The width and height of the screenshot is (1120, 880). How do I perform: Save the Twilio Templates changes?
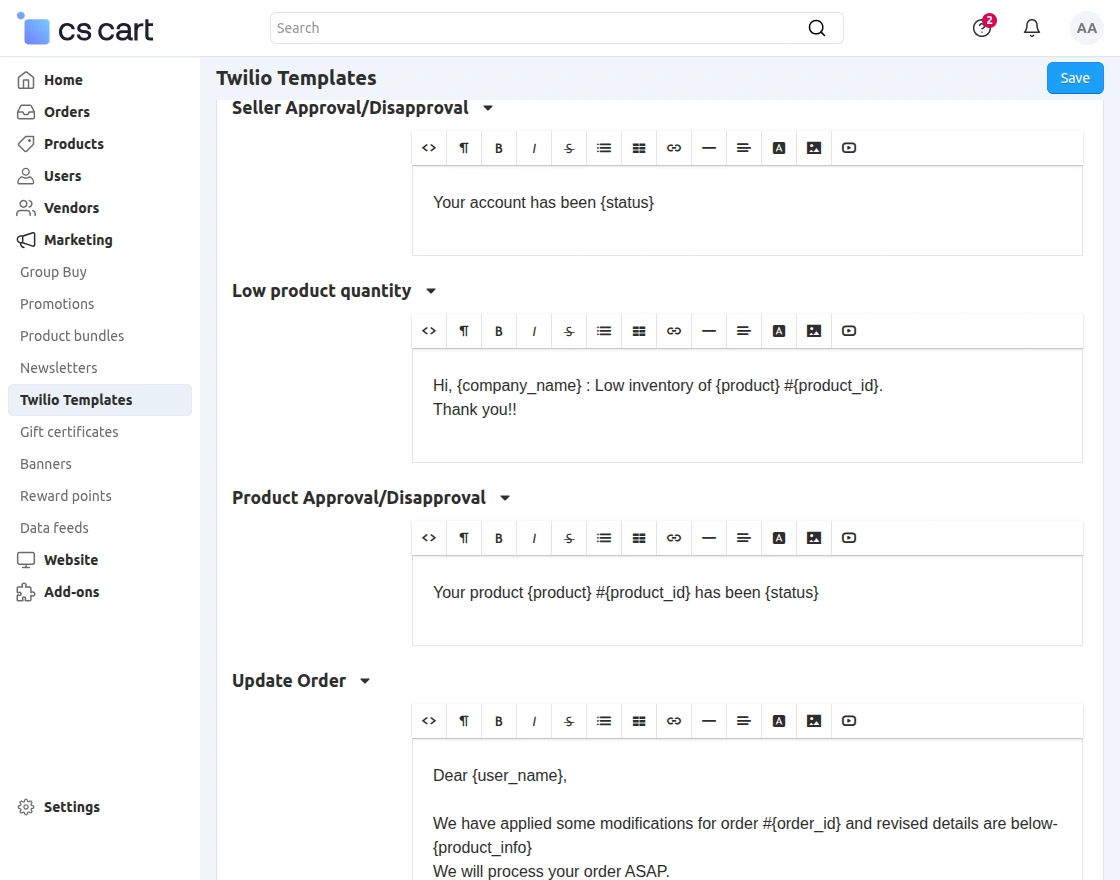[x=1074, y=77]
